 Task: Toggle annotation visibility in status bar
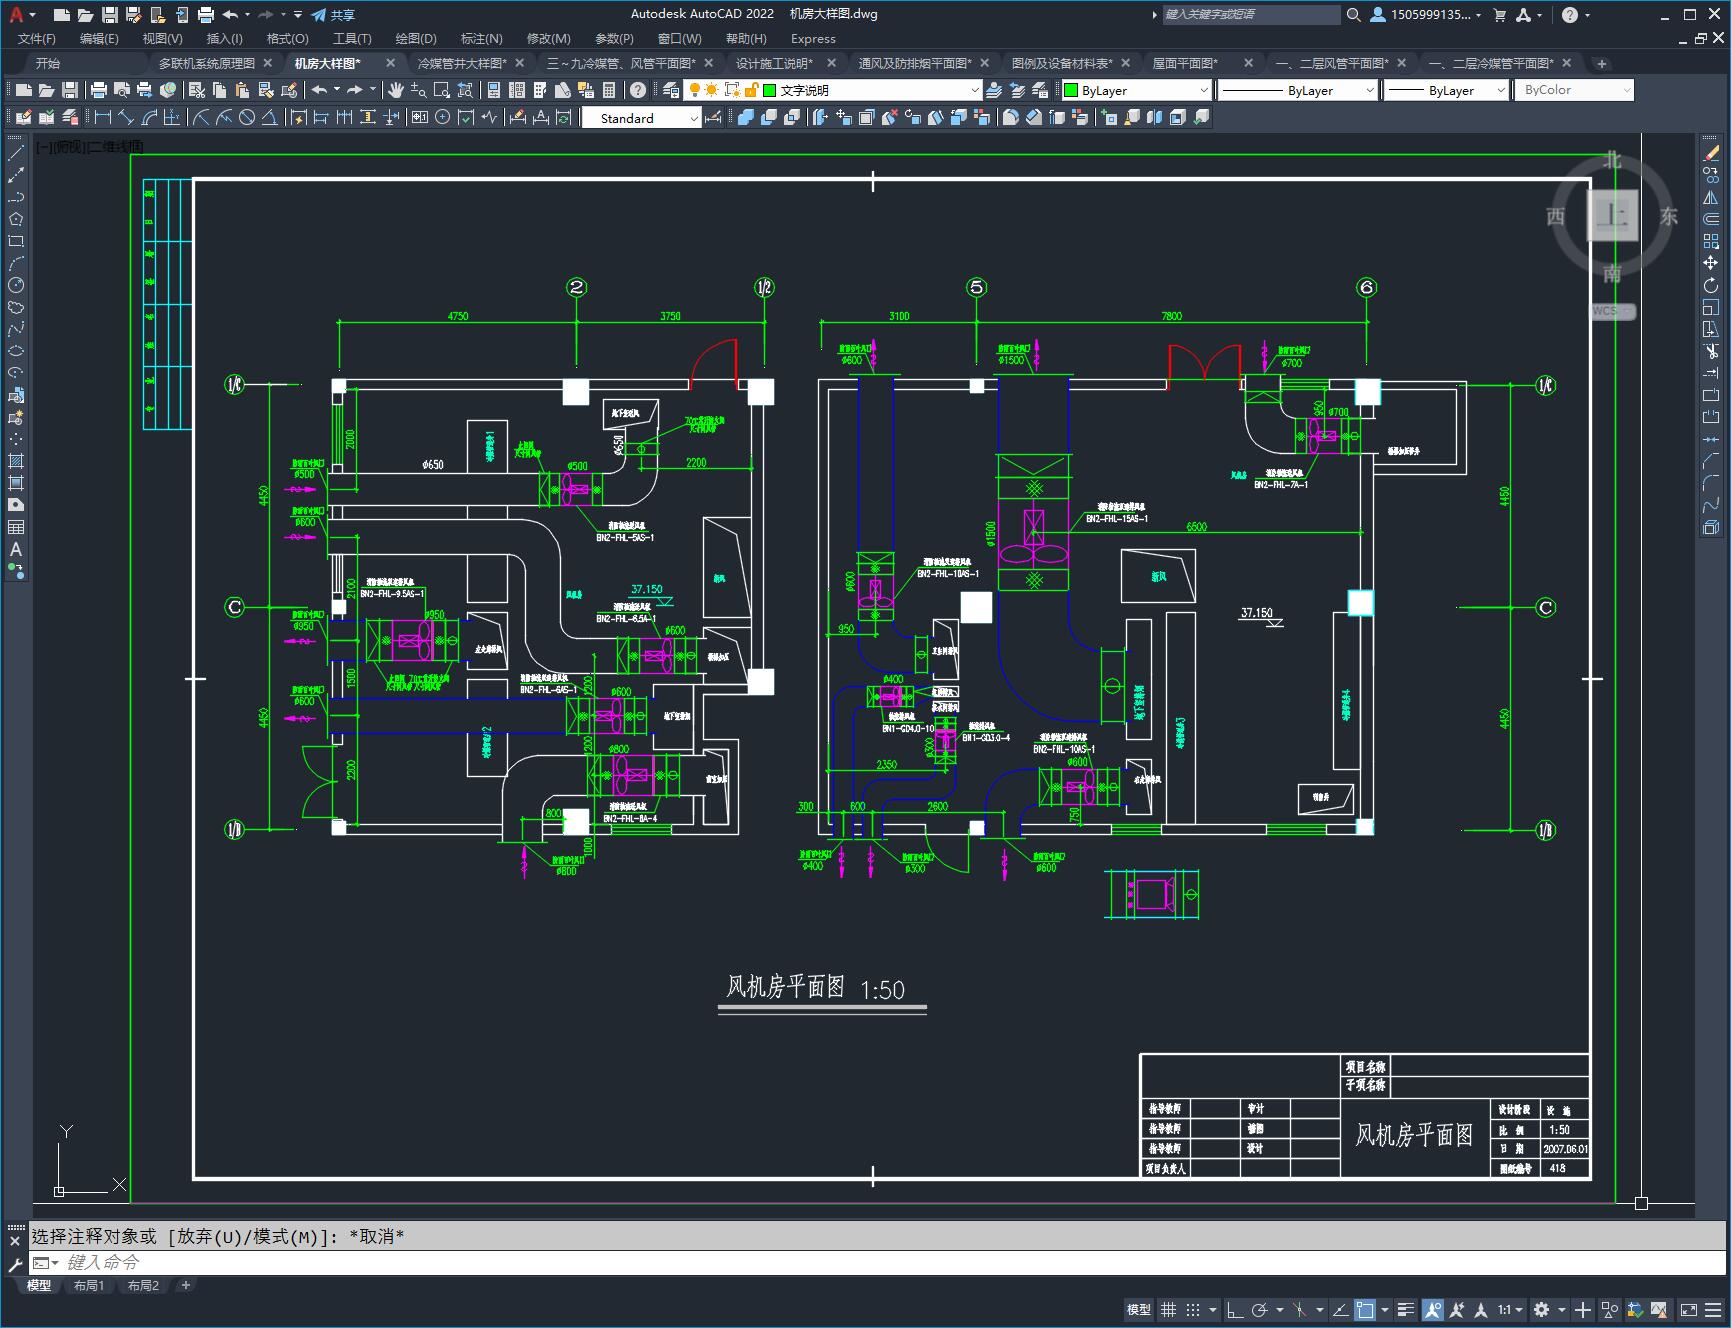click(1433, 1309)
